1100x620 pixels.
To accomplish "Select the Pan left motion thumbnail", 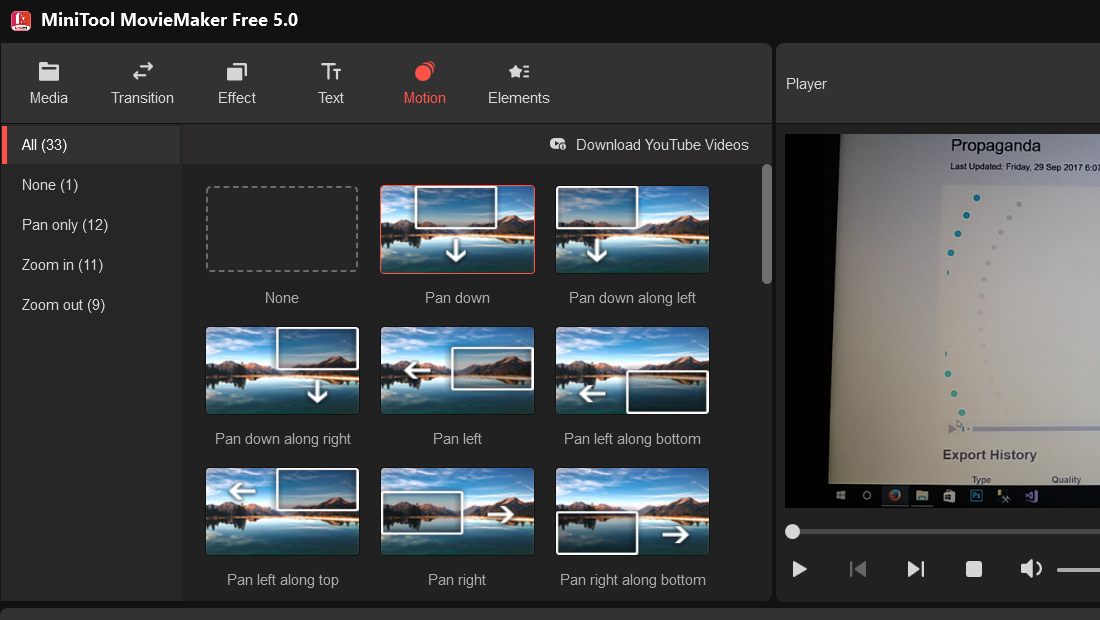I will (457, 370).
